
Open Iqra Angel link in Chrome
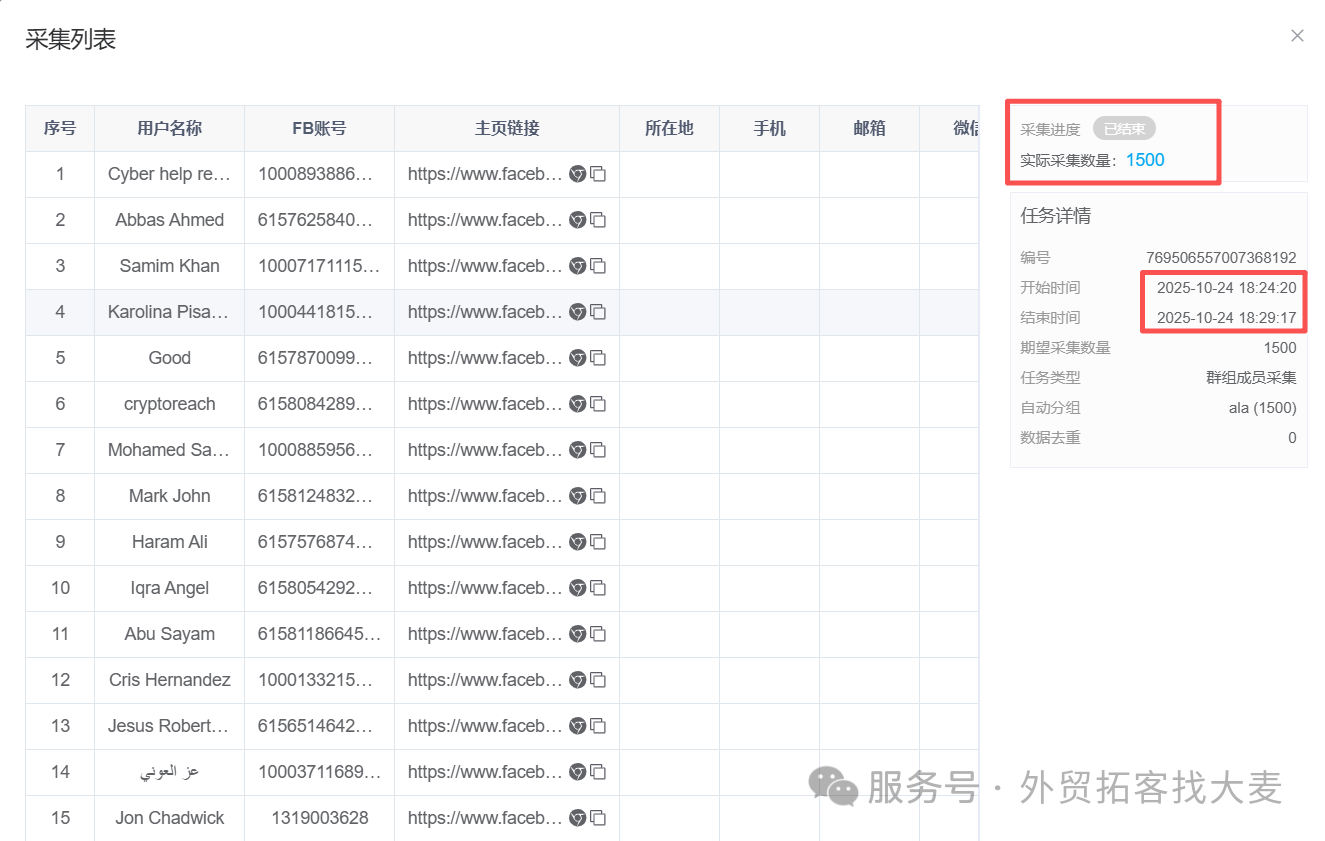click(577, 588)
